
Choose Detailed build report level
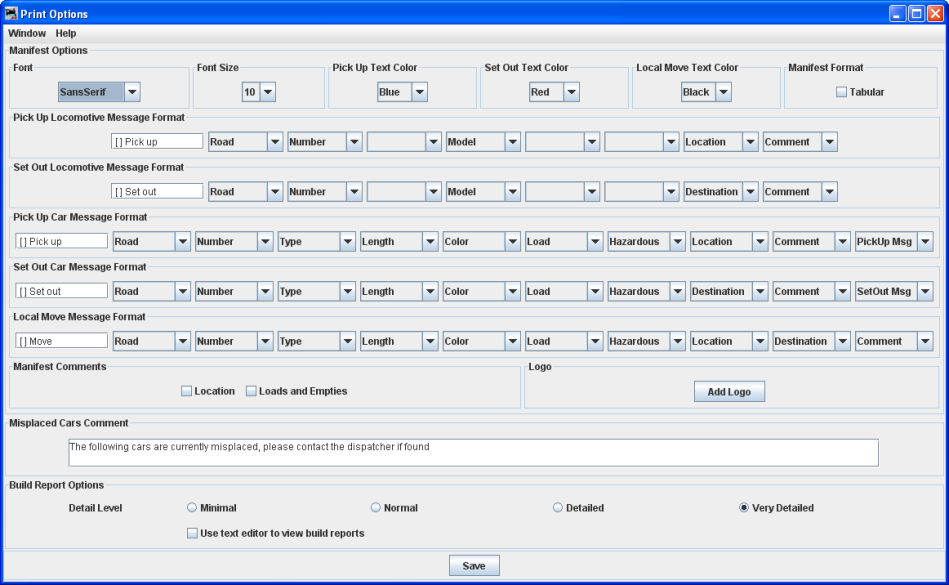(558, 508)
